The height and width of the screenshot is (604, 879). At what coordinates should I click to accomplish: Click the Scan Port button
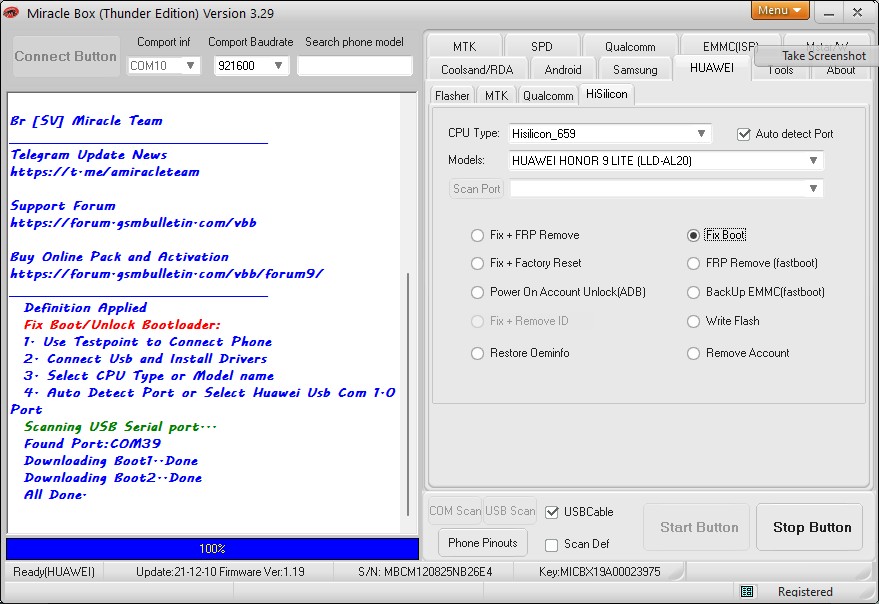476,189
